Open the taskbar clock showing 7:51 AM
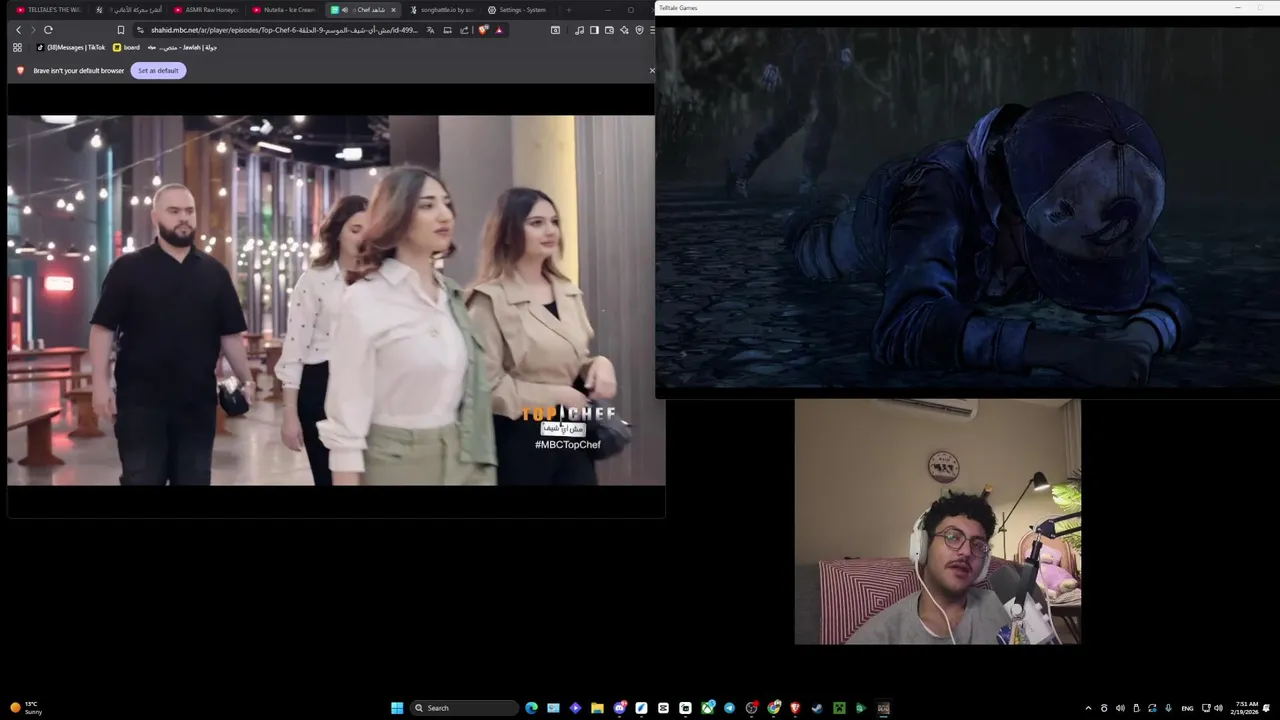The image size is (1280, 720). coord(1246,708)
